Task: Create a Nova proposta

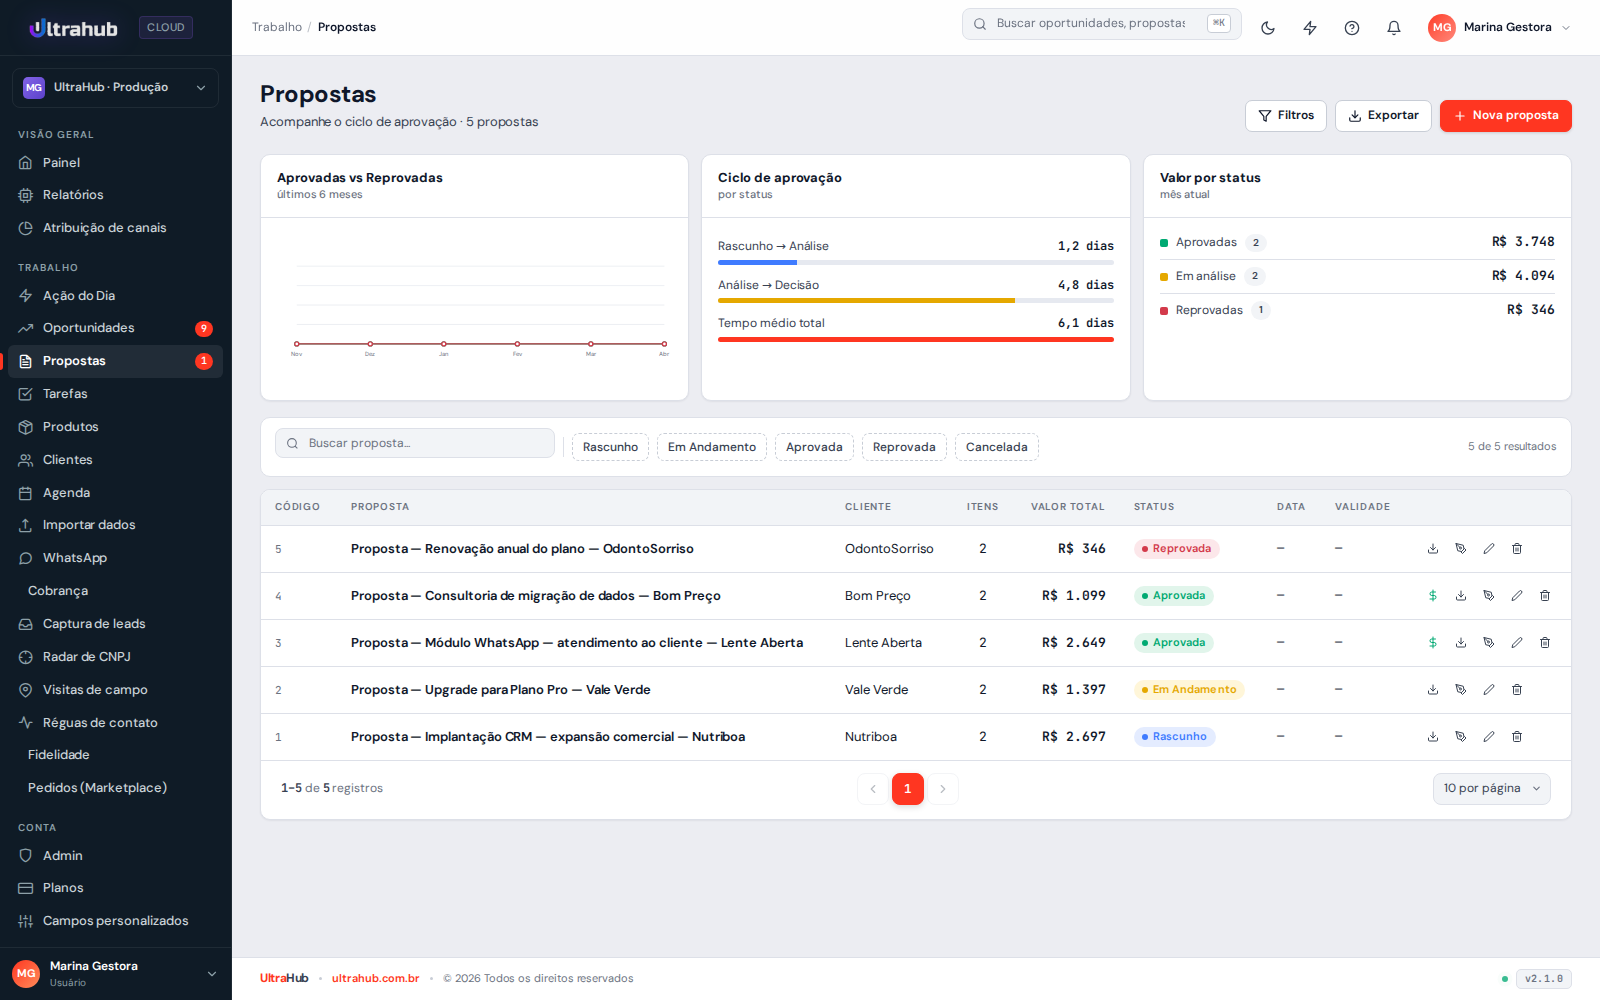Action: [x=1506, y=116]
